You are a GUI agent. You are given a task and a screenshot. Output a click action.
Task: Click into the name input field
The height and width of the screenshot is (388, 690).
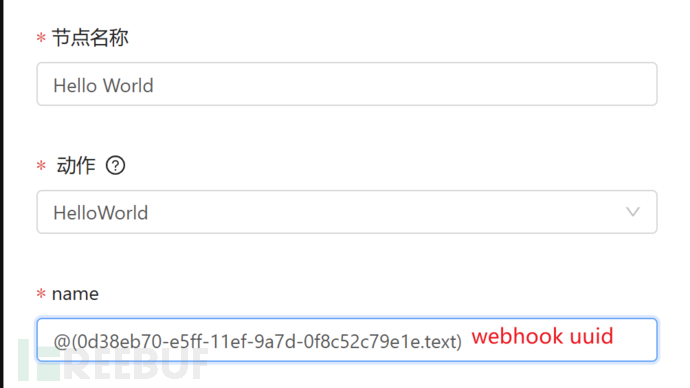click(x=347, y=340)
